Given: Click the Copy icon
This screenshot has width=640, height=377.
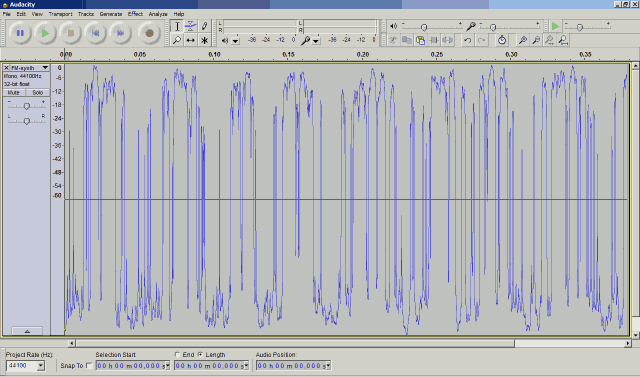Looking at the screenshot, I should [x=407, y=40].
